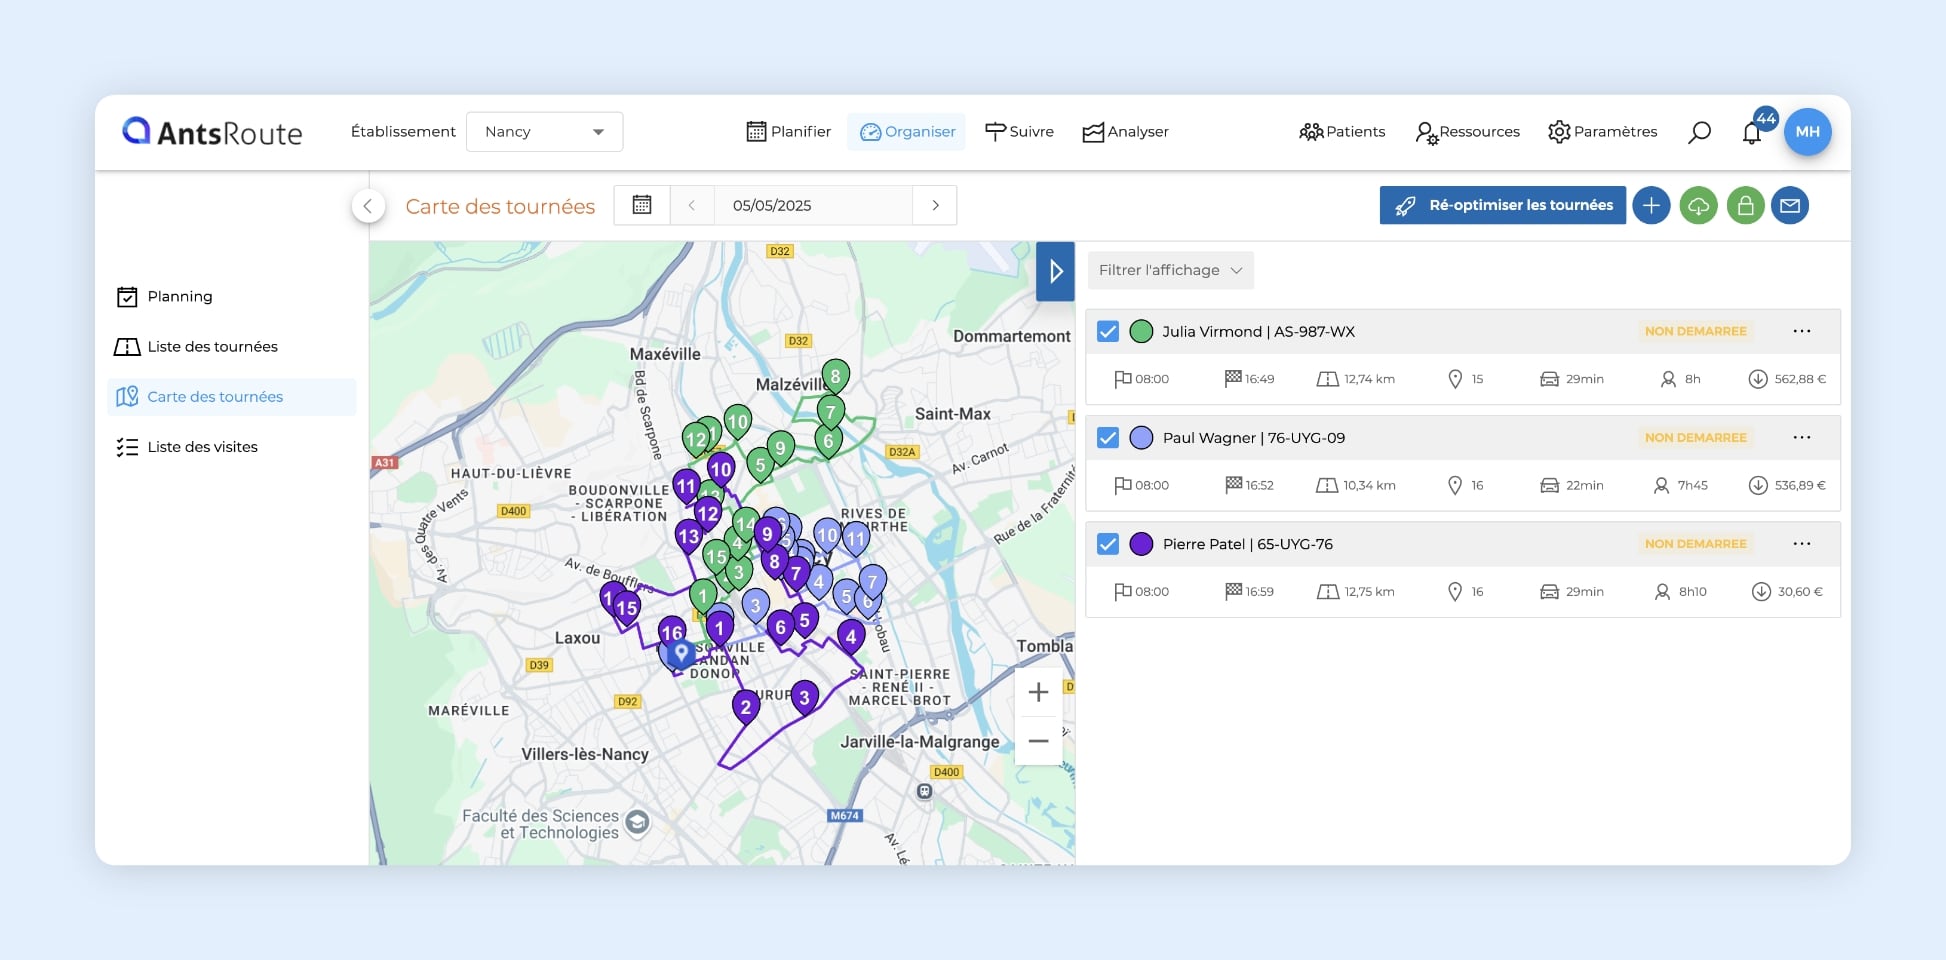
Task: Open the Planifier menu
Action: tap(789, 132)
